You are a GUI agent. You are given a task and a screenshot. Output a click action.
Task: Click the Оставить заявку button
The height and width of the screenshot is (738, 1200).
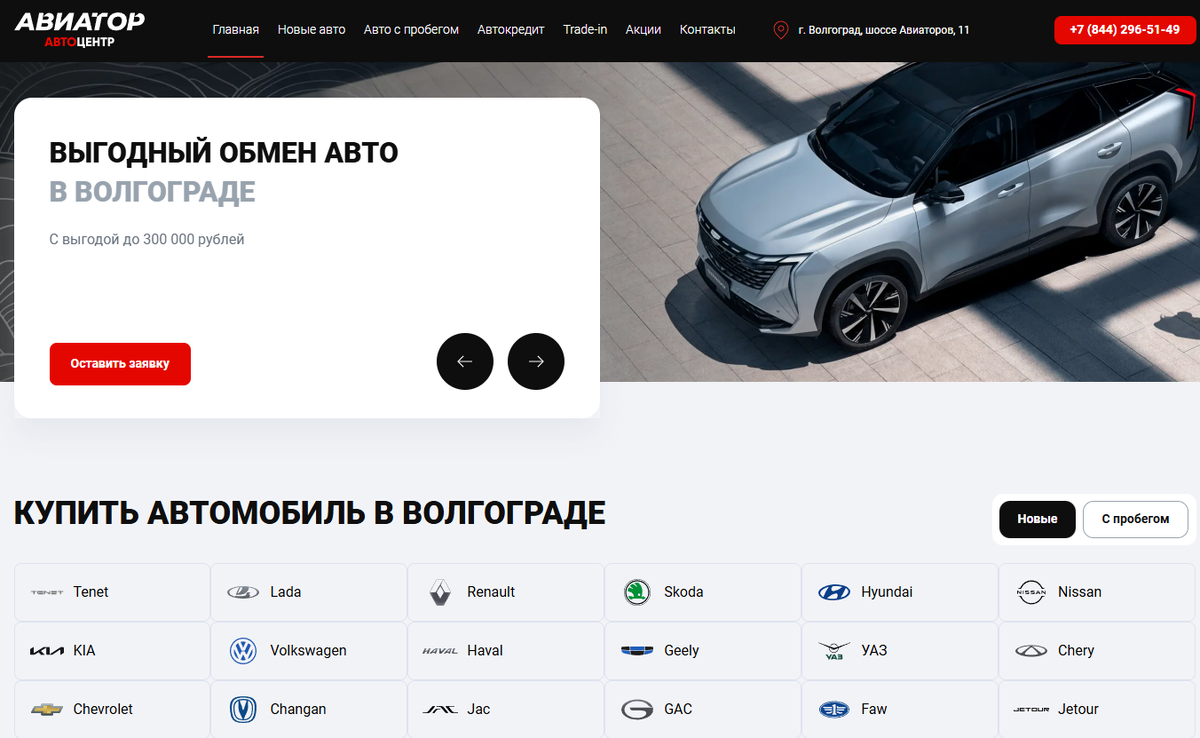tap(120, 364)
